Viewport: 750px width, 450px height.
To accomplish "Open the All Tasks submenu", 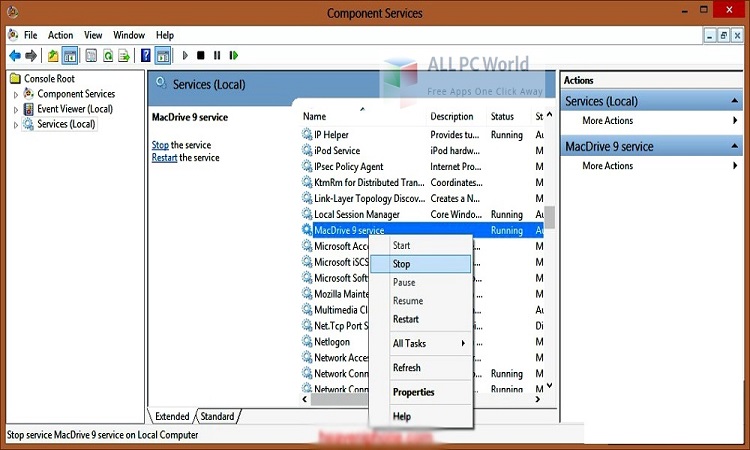I will [419, 343].
